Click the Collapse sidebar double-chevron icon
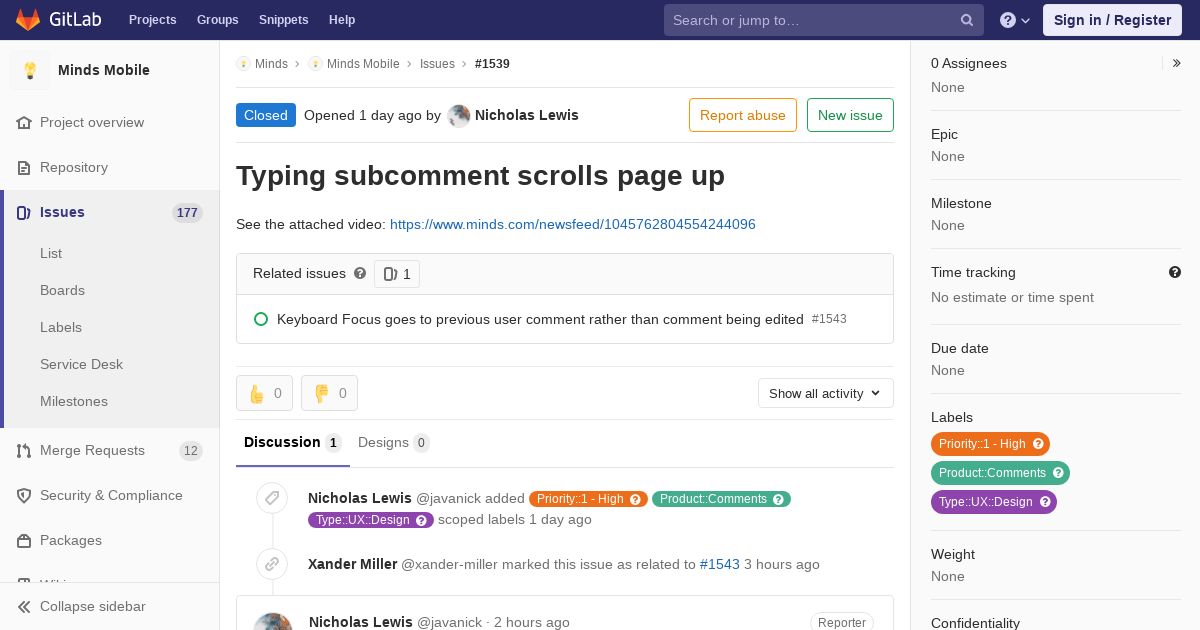Viewport: 1200px width, 630px height. pyautogui.click(x=24, y=607)
